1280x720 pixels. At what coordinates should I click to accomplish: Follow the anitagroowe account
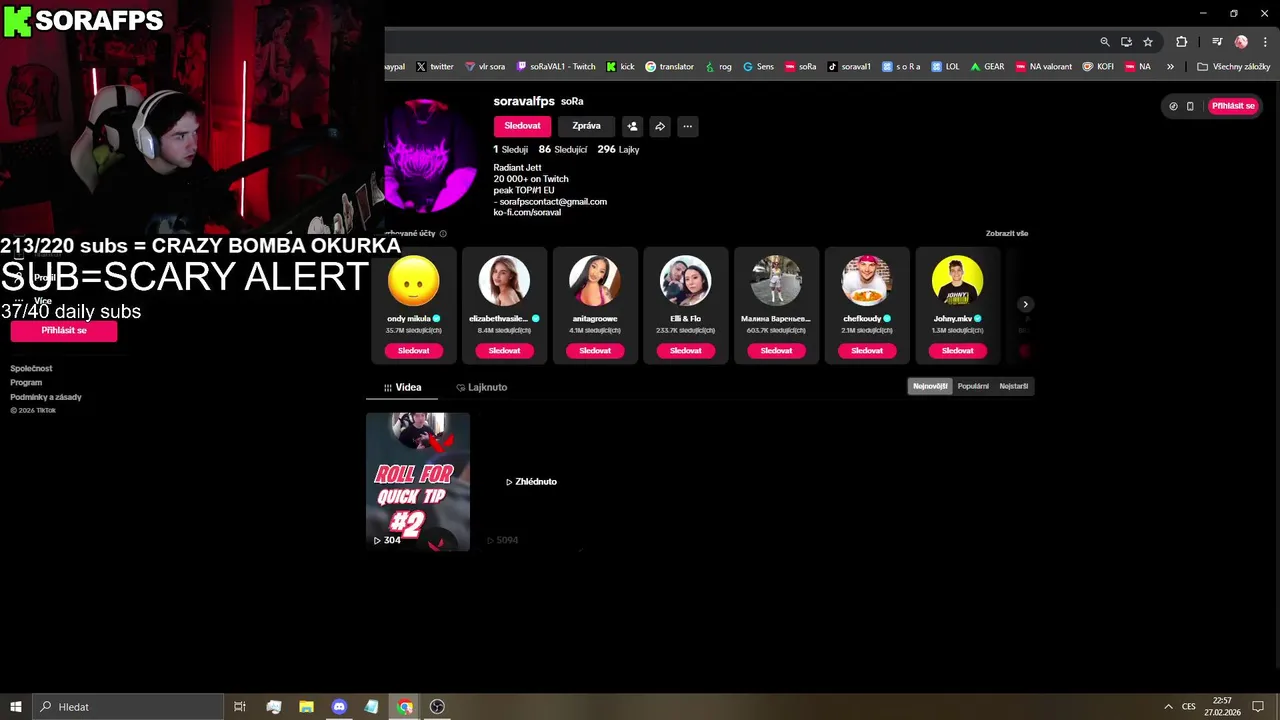click(595, 350)
